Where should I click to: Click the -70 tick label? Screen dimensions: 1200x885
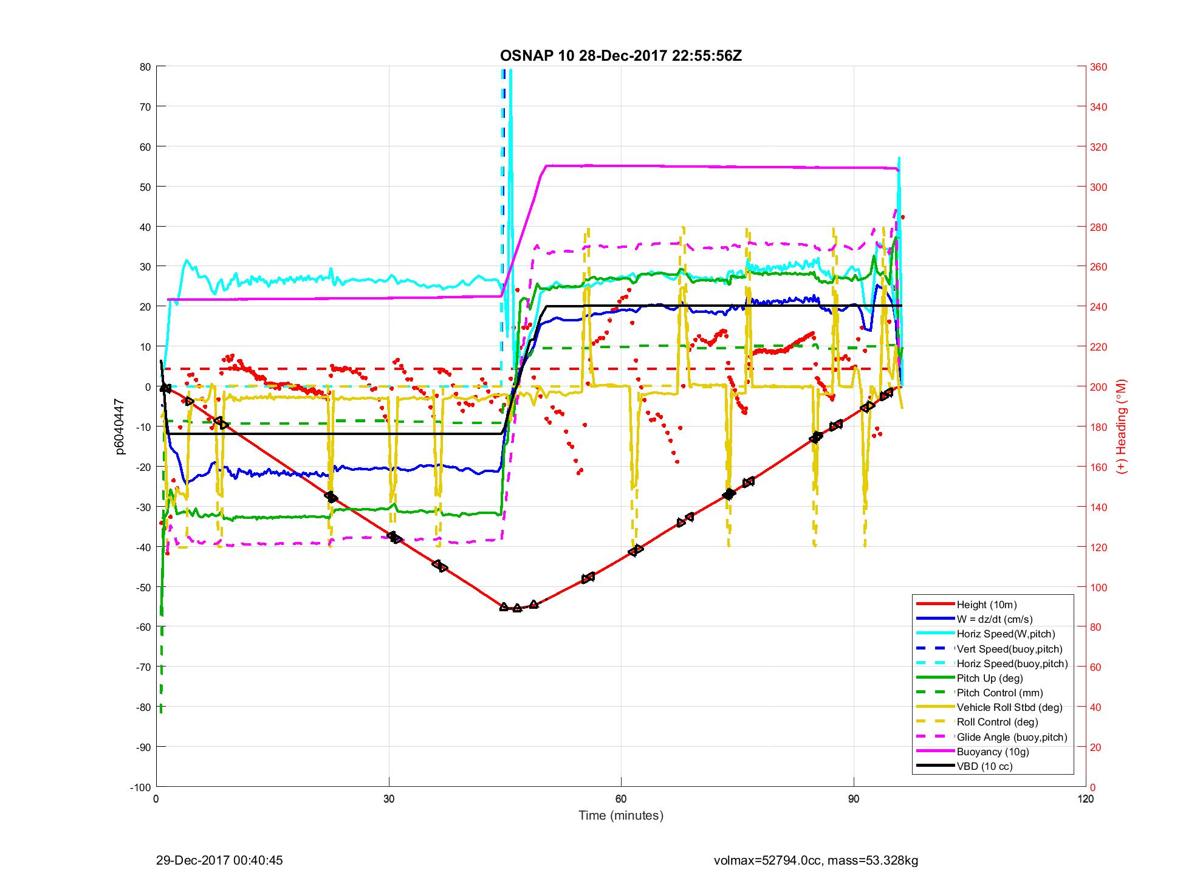pyautogui.click(x=142, y=667)
